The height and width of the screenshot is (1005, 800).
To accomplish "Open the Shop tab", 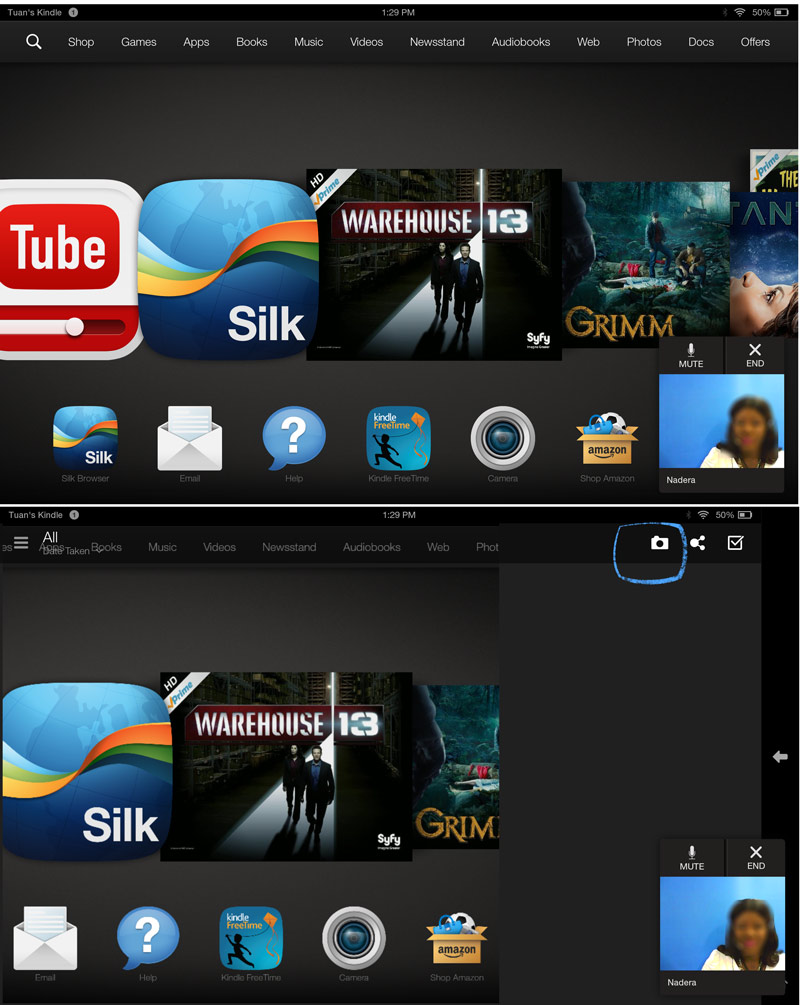I will click(x=81, y=42).
